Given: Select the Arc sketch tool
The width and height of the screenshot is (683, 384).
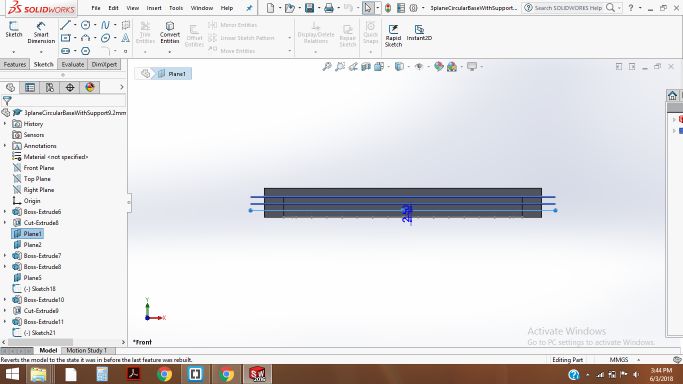Looking at the screenshot, I should pyautogui.click(x=85, y=38).
